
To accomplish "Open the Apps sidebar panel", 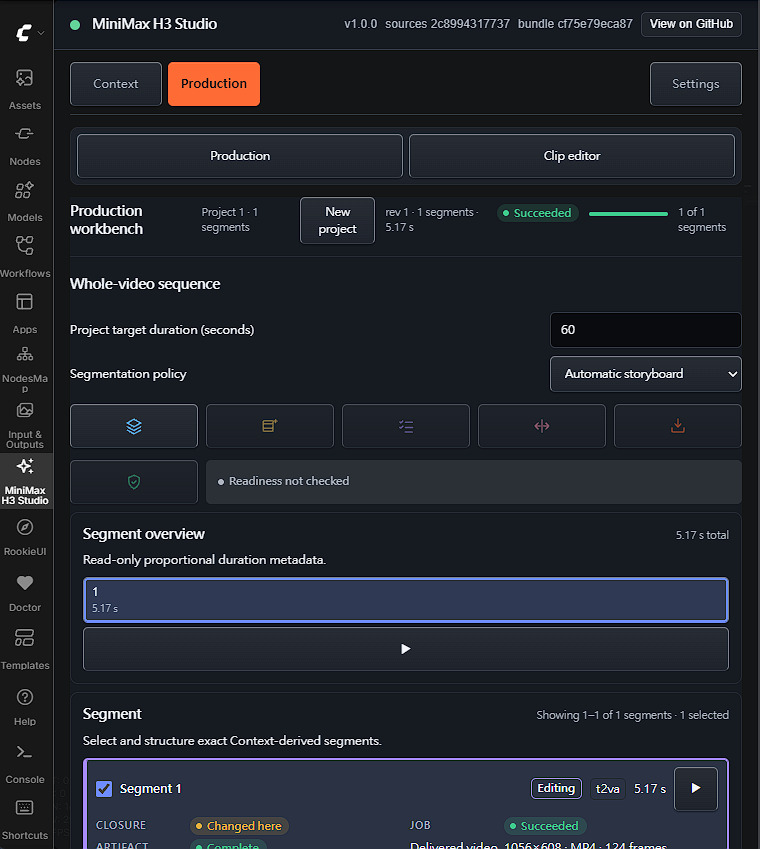I will 25,313.
